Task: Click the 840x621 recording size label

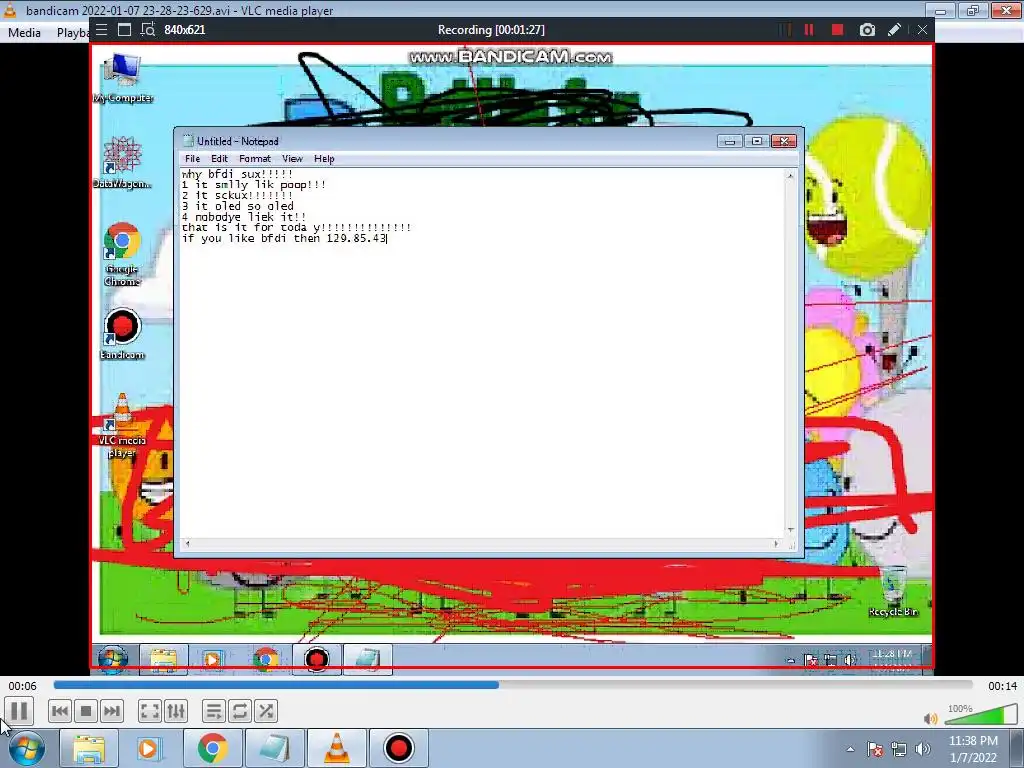Action: [x=185, y=29]
